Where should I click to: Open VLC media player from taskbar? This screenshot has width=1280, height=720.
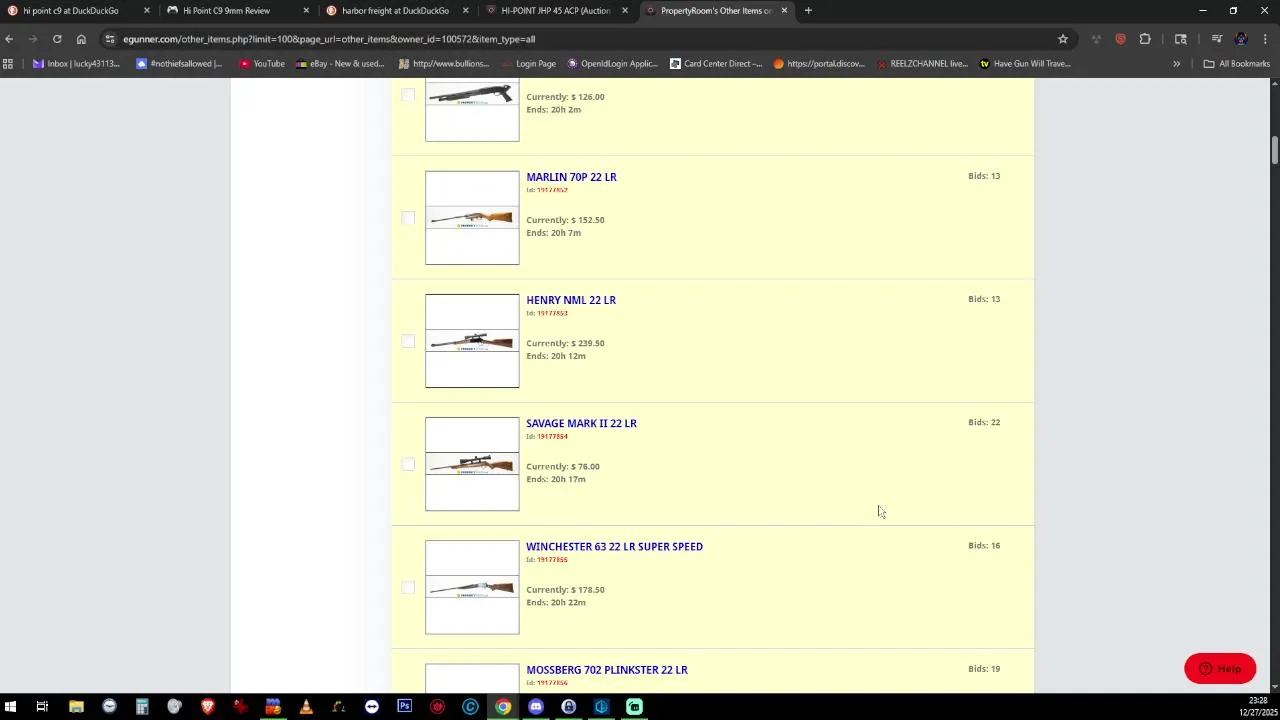[306, 707]
